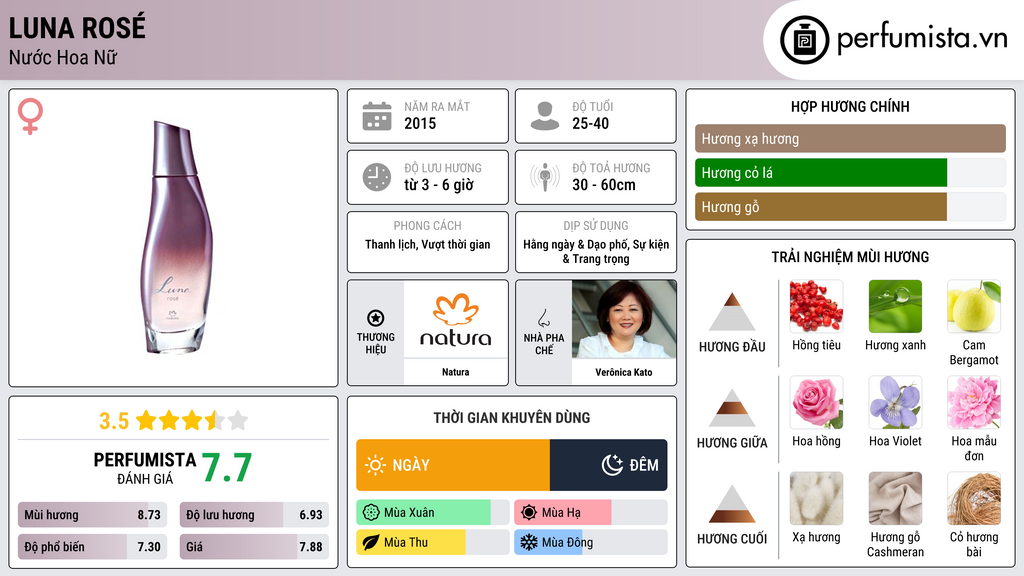Viewport: 1024px width, 576px height.
Task: Click the Mùa Xuân season bar
Action: [433, 513]
